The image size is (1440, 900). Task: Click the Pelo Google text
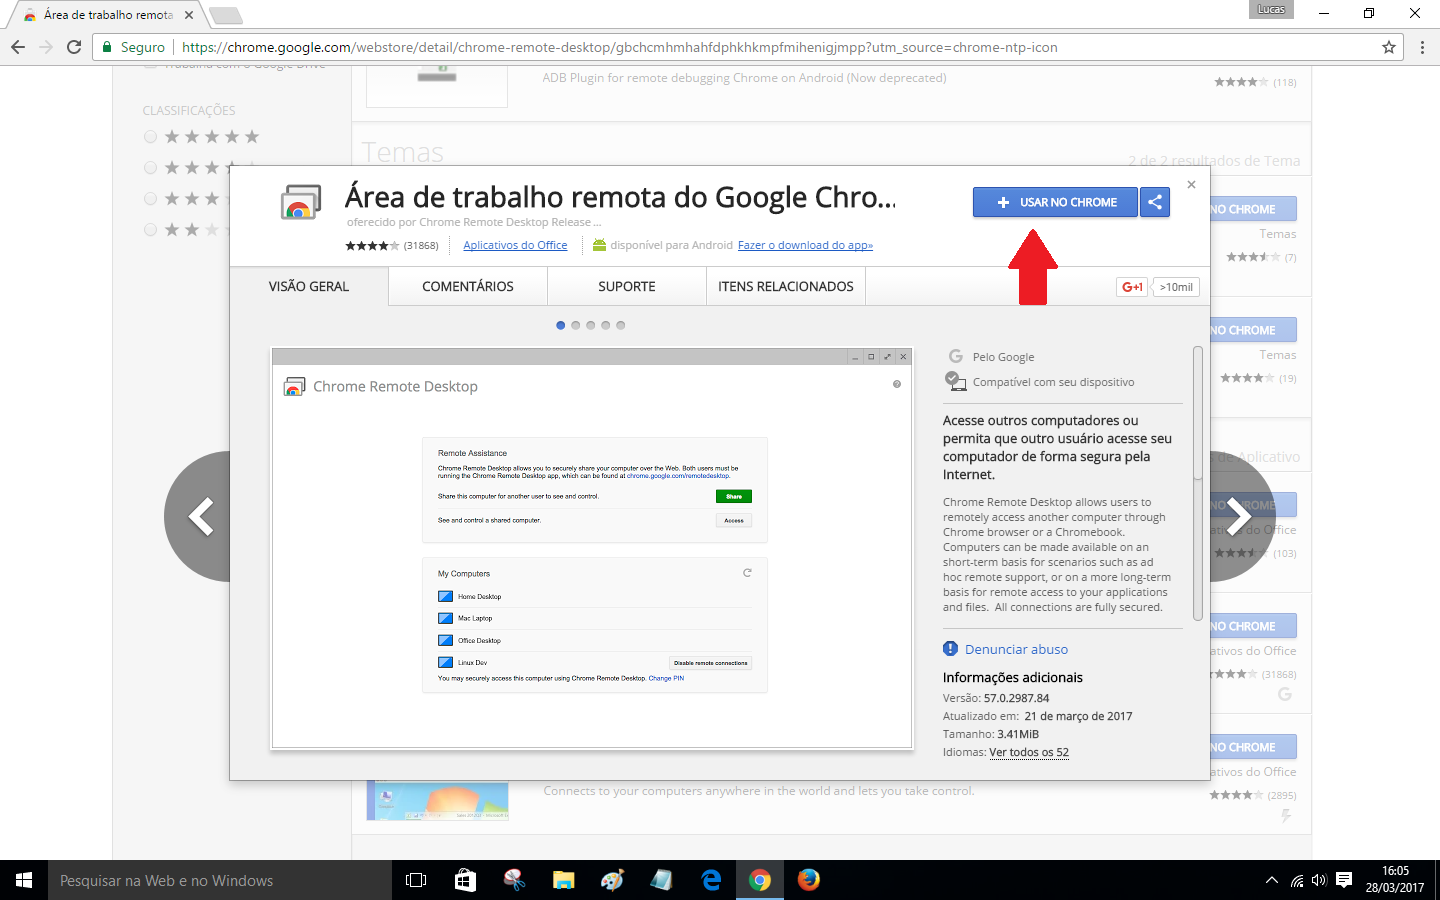coord(1003,357)
